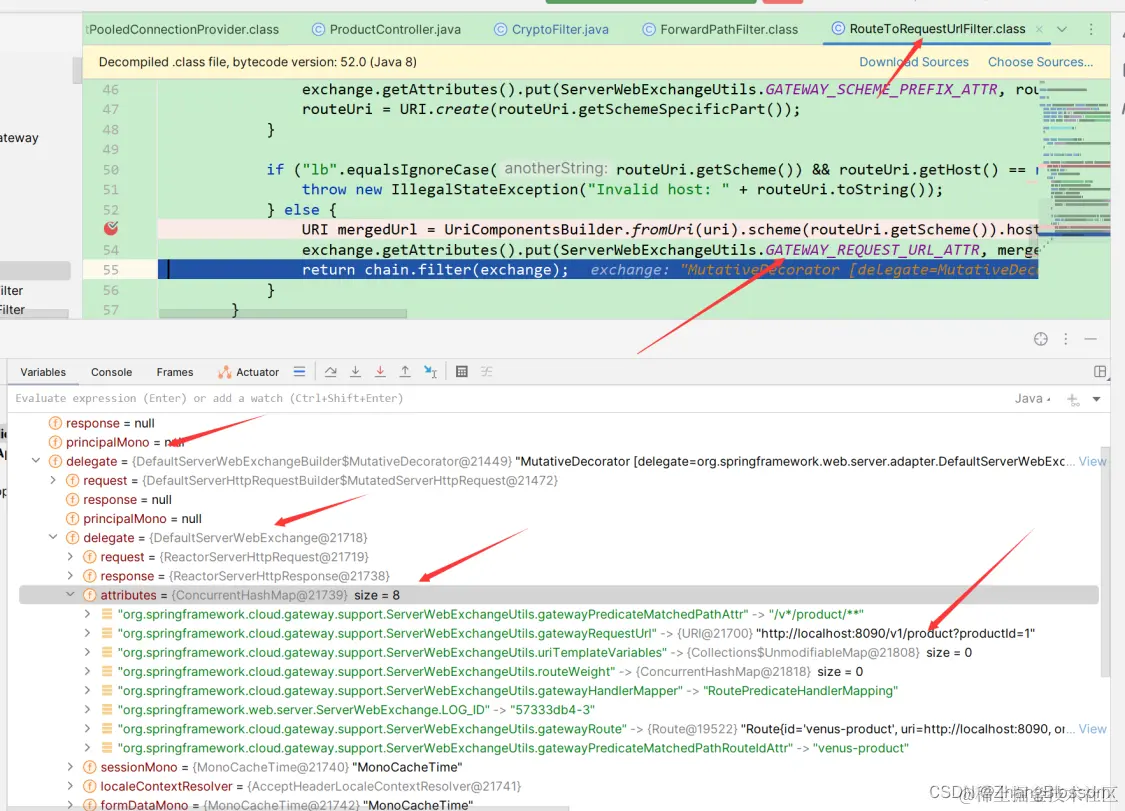Open the CryptoFilter.java editor tab
The height and width of the screenshot is (811, 1125).
pos(552,29)
